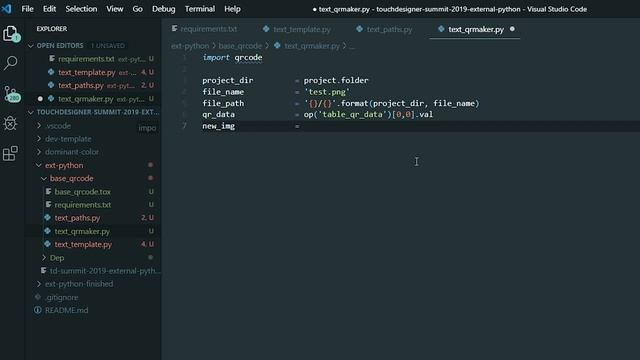The width and height of the screenshot is (640, 360).
Task: Click Python icon of text_template.py tab
Action: tap(266, 29)
